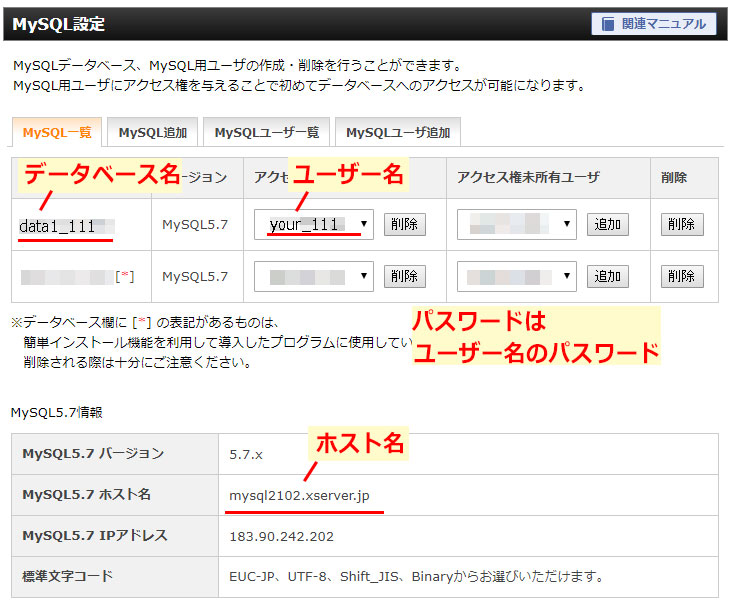
Task: Click the 削除 column header
Action: click(674, 178)
